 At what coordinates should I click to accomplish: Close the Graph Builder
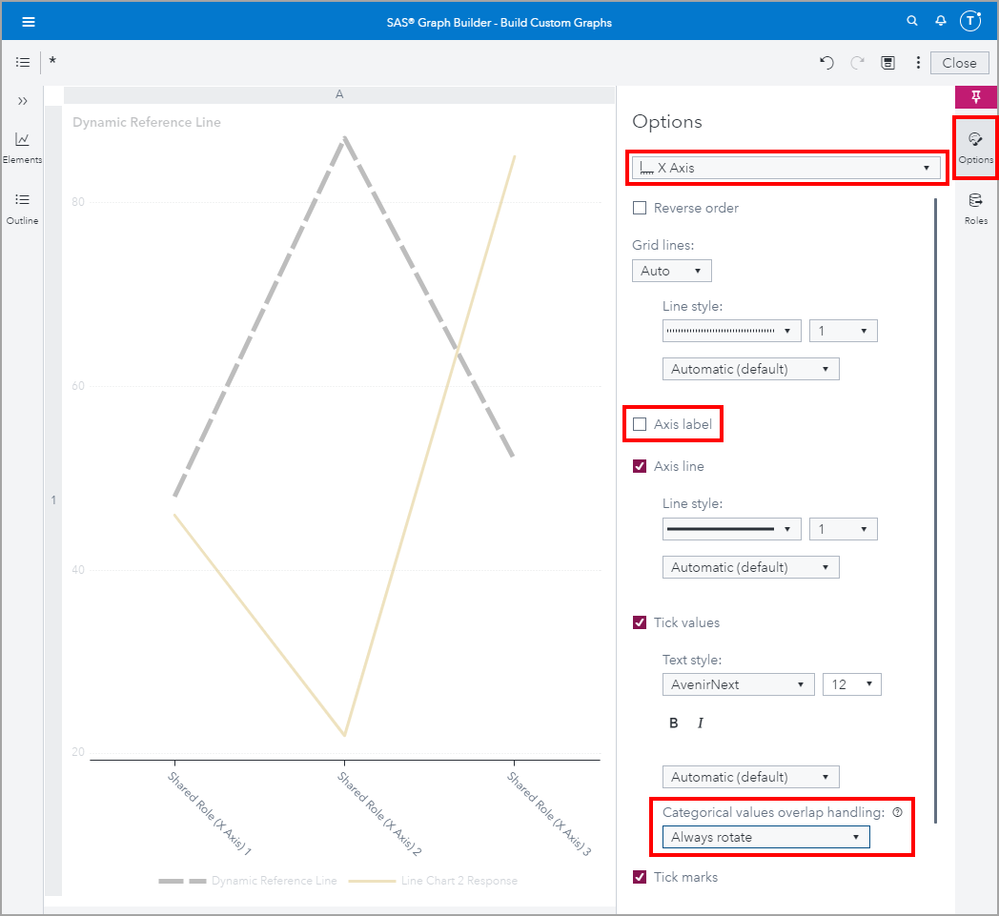(x=959, y=63)
